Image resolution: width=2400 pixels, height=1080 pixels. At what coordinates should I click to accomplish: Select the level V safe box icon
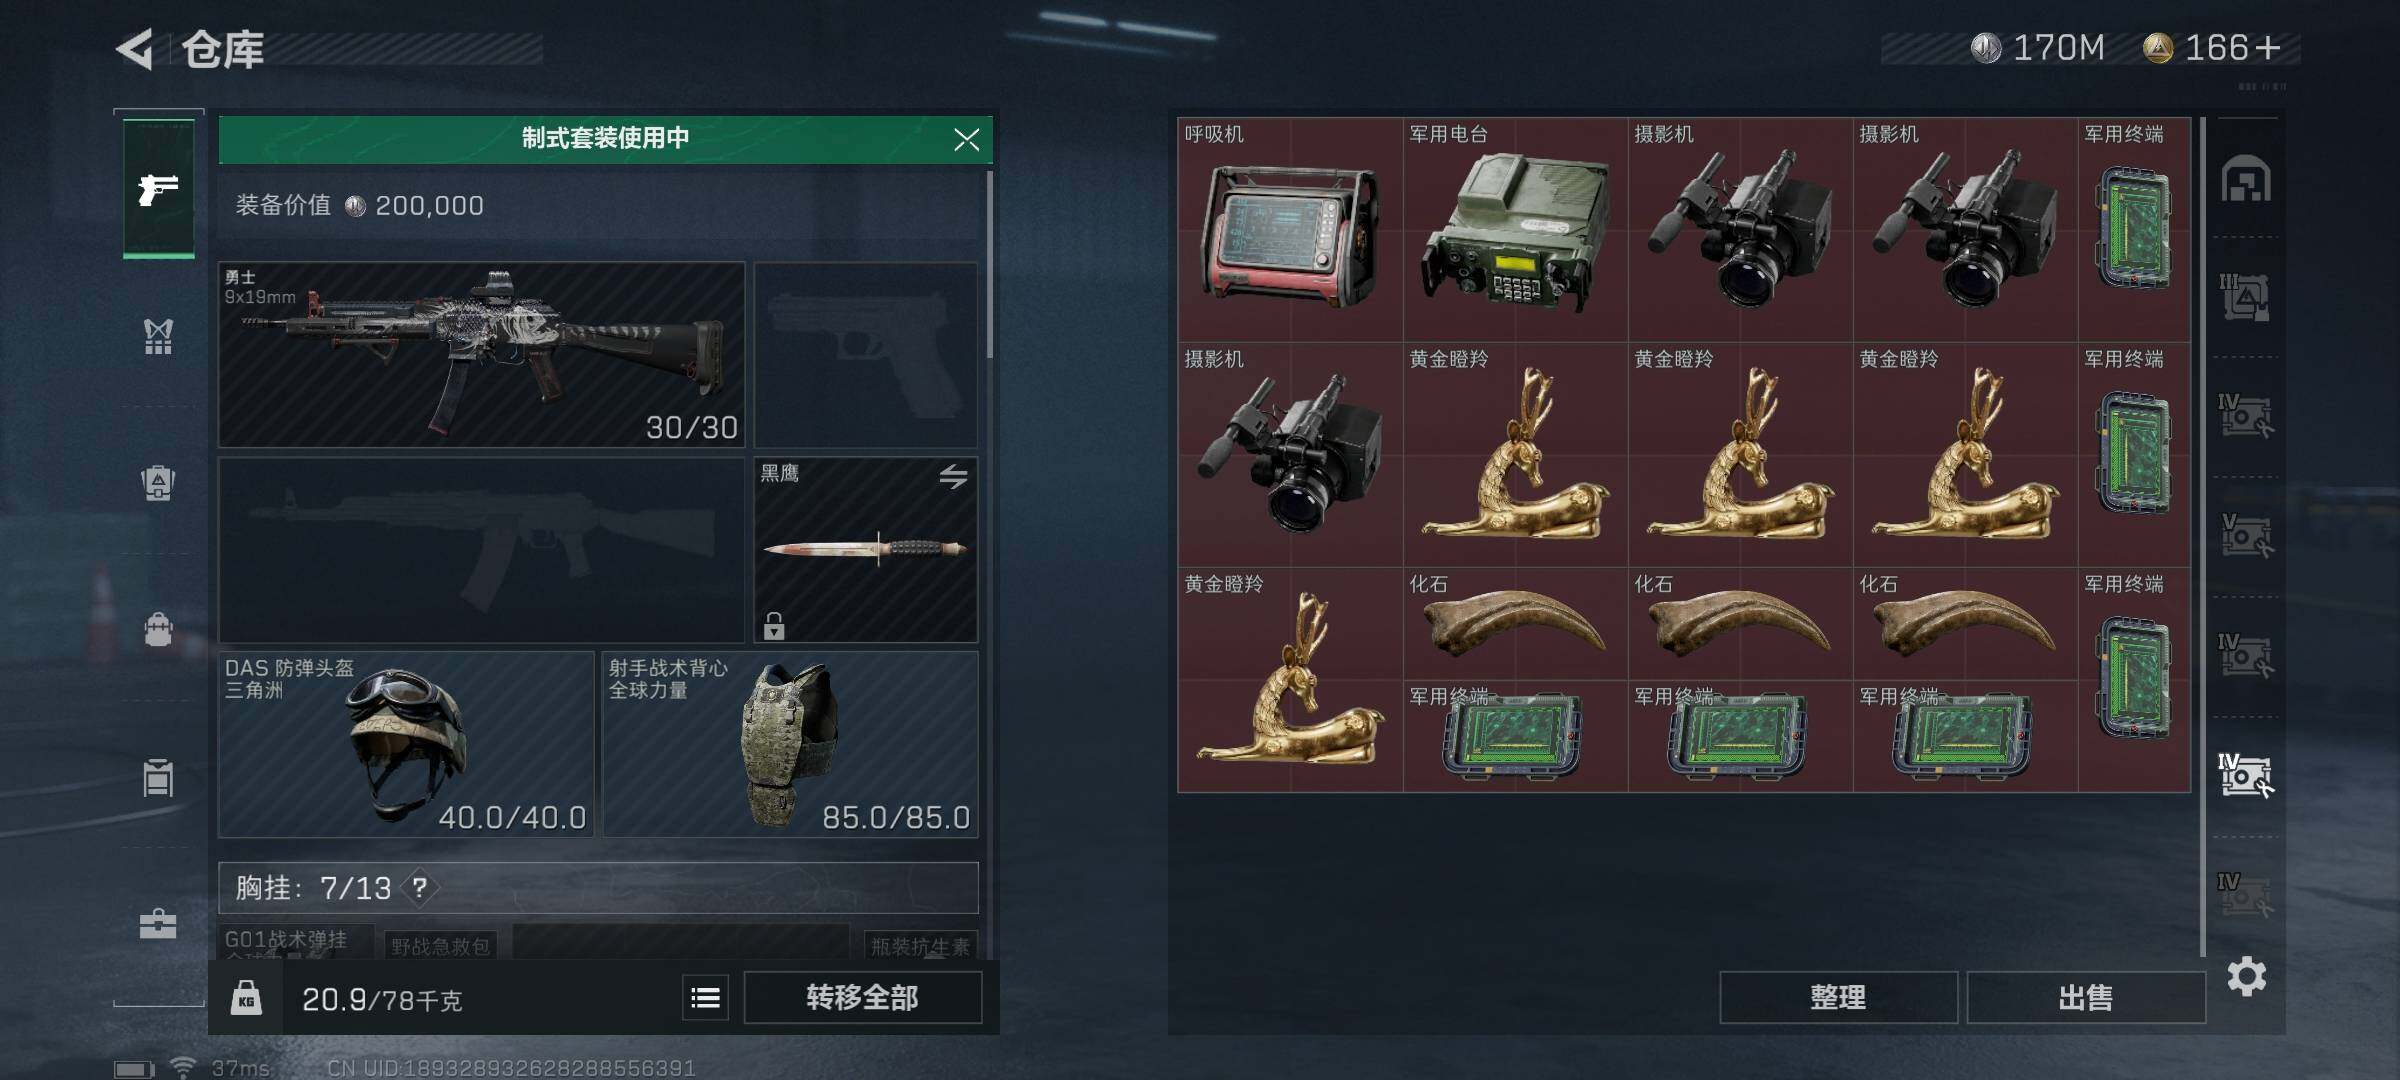pyautogui.click(x=2246, y=536)
